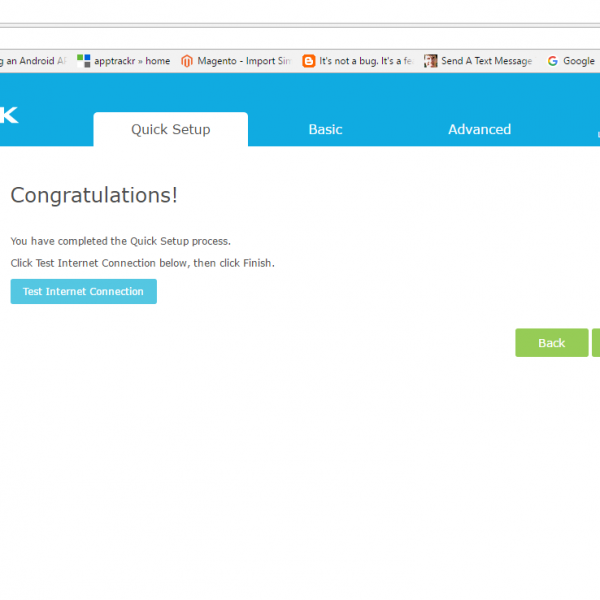Click the green Back button
The image size is (600, 600).
pyautogui.click(x=551, y=343)
